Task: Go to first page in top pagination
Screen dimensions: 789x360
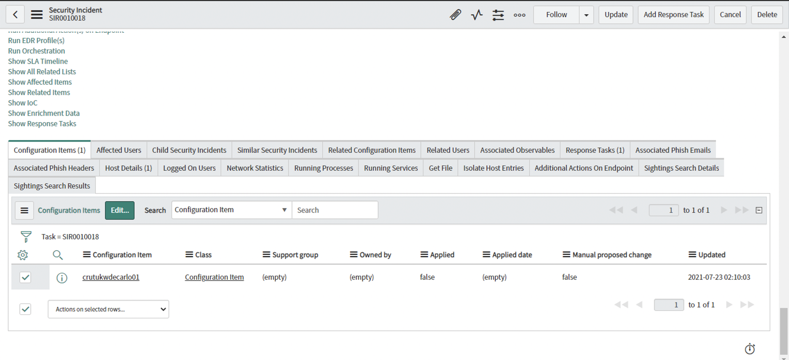Action: point(616,210)
